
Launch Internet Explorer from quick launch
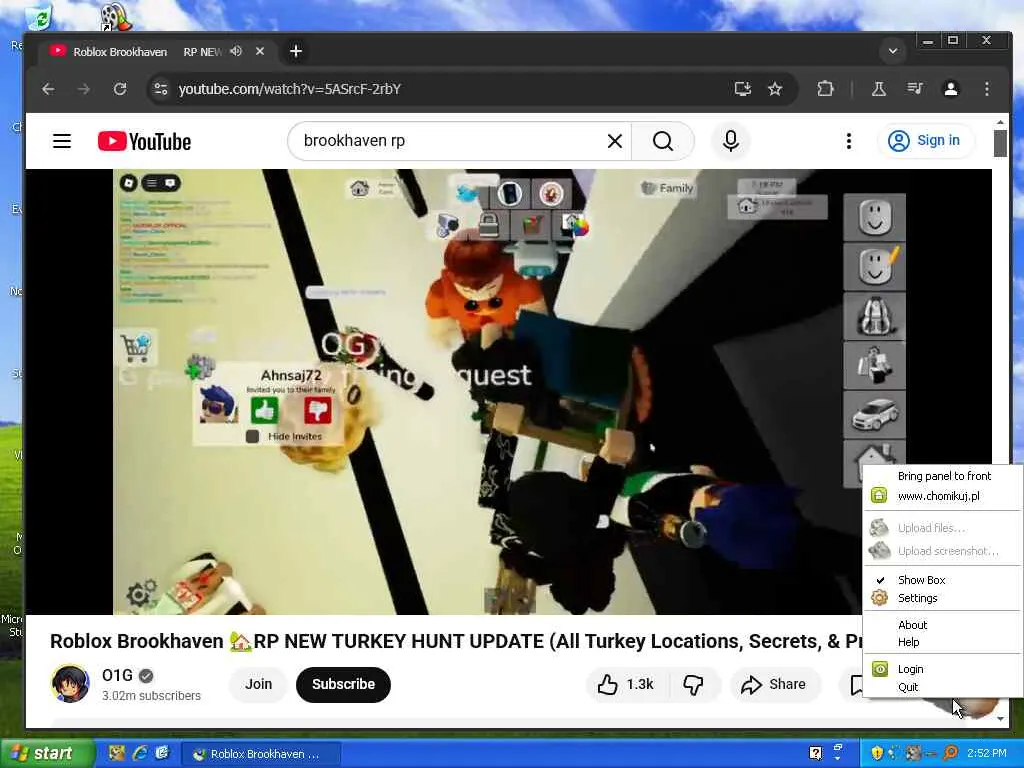140,754
